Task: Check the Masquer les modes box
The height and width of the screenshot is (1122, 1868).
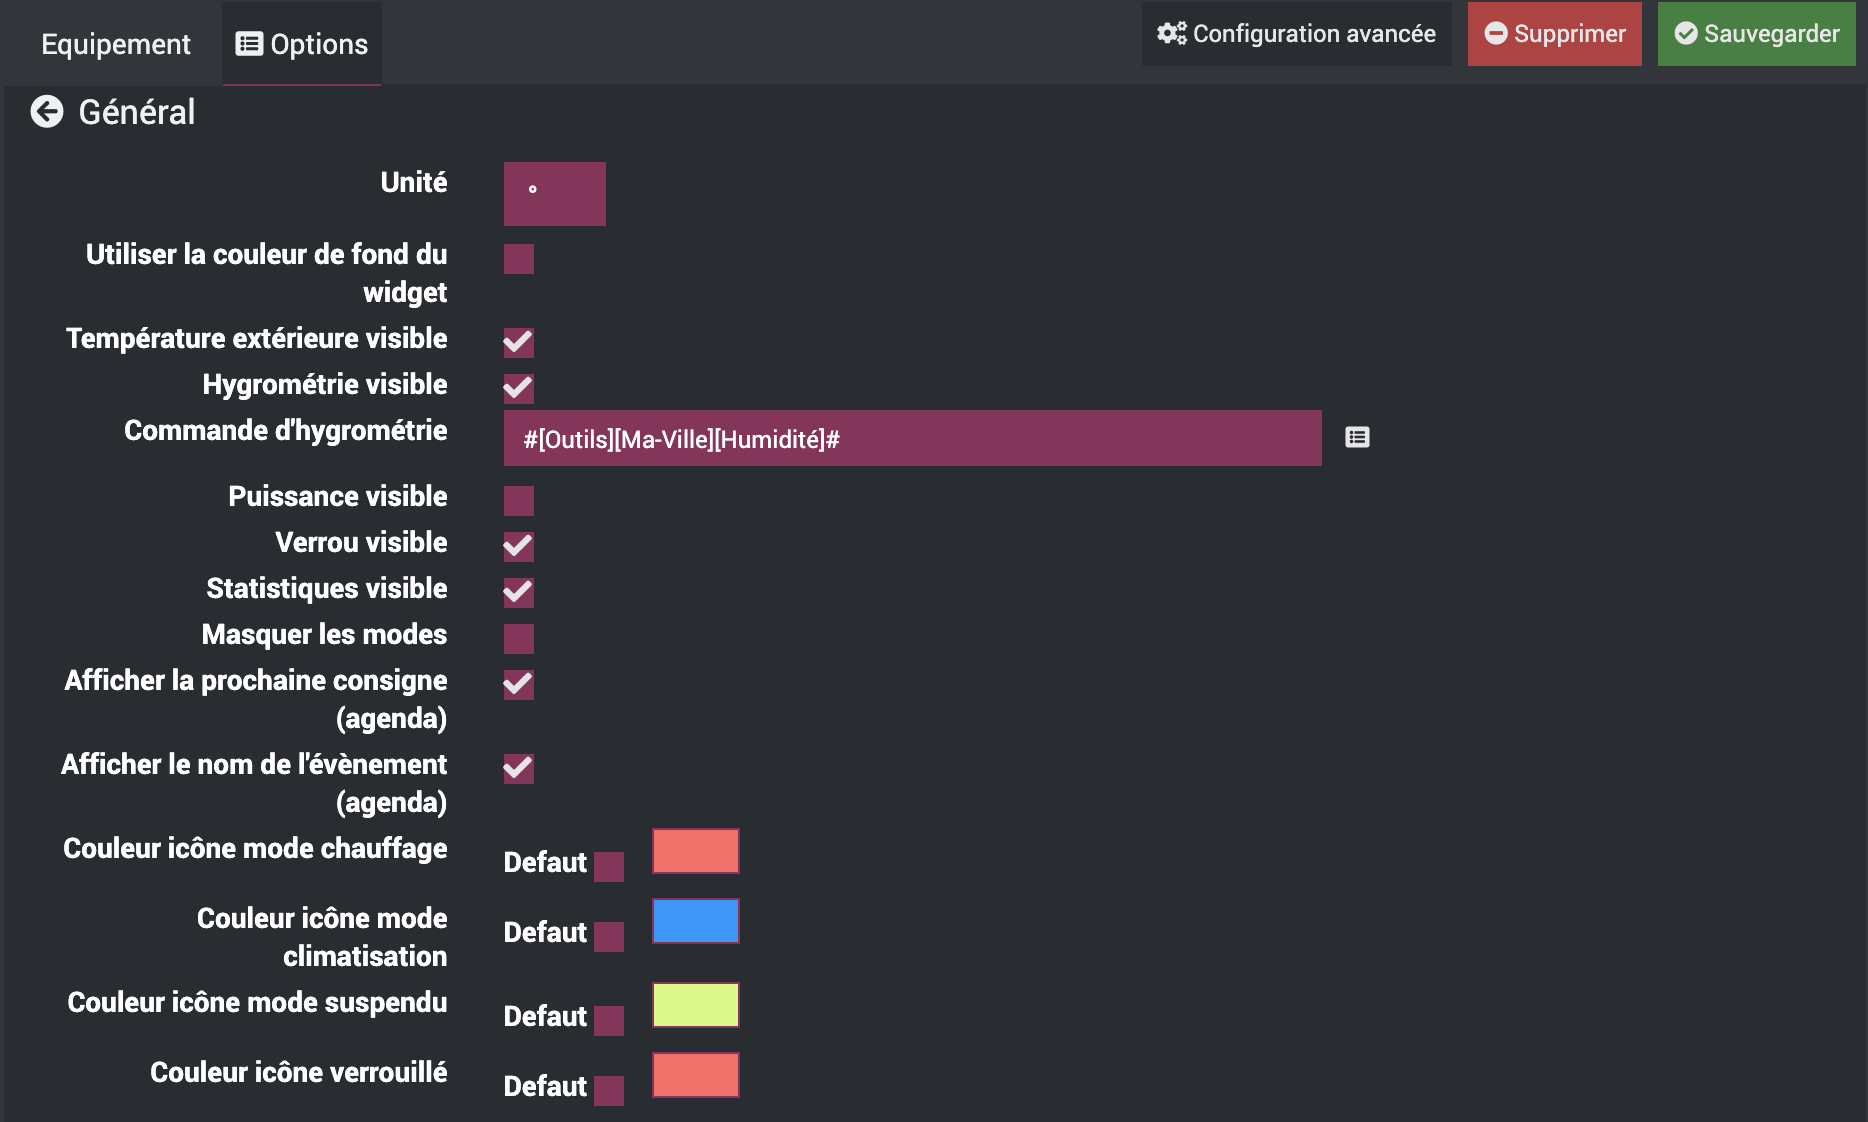Action: [519, 639]
